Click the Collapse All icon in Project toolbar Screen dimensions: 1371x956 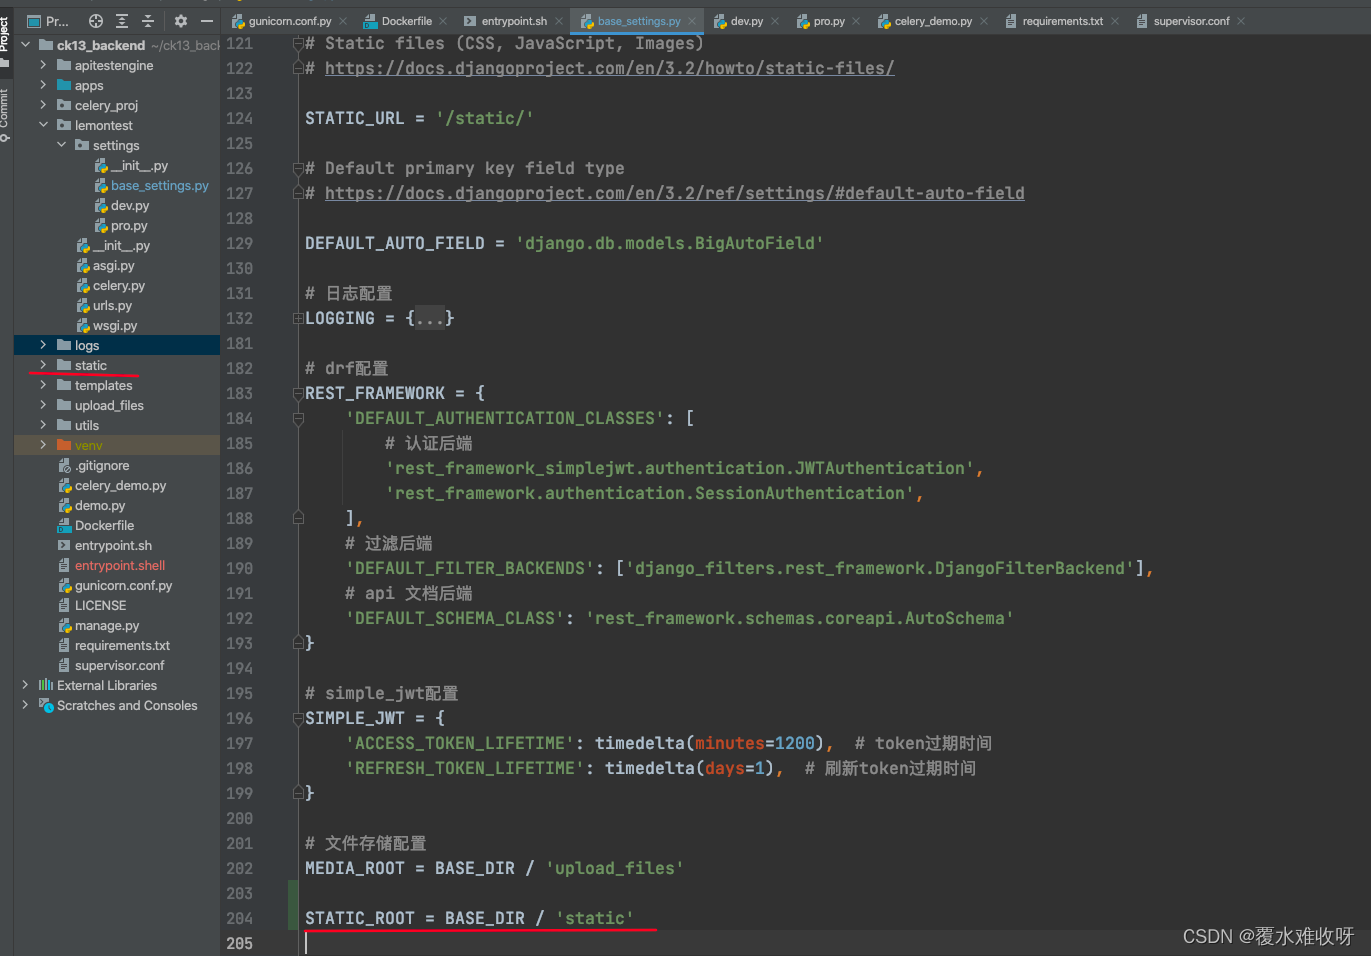(x=148, y=21)
